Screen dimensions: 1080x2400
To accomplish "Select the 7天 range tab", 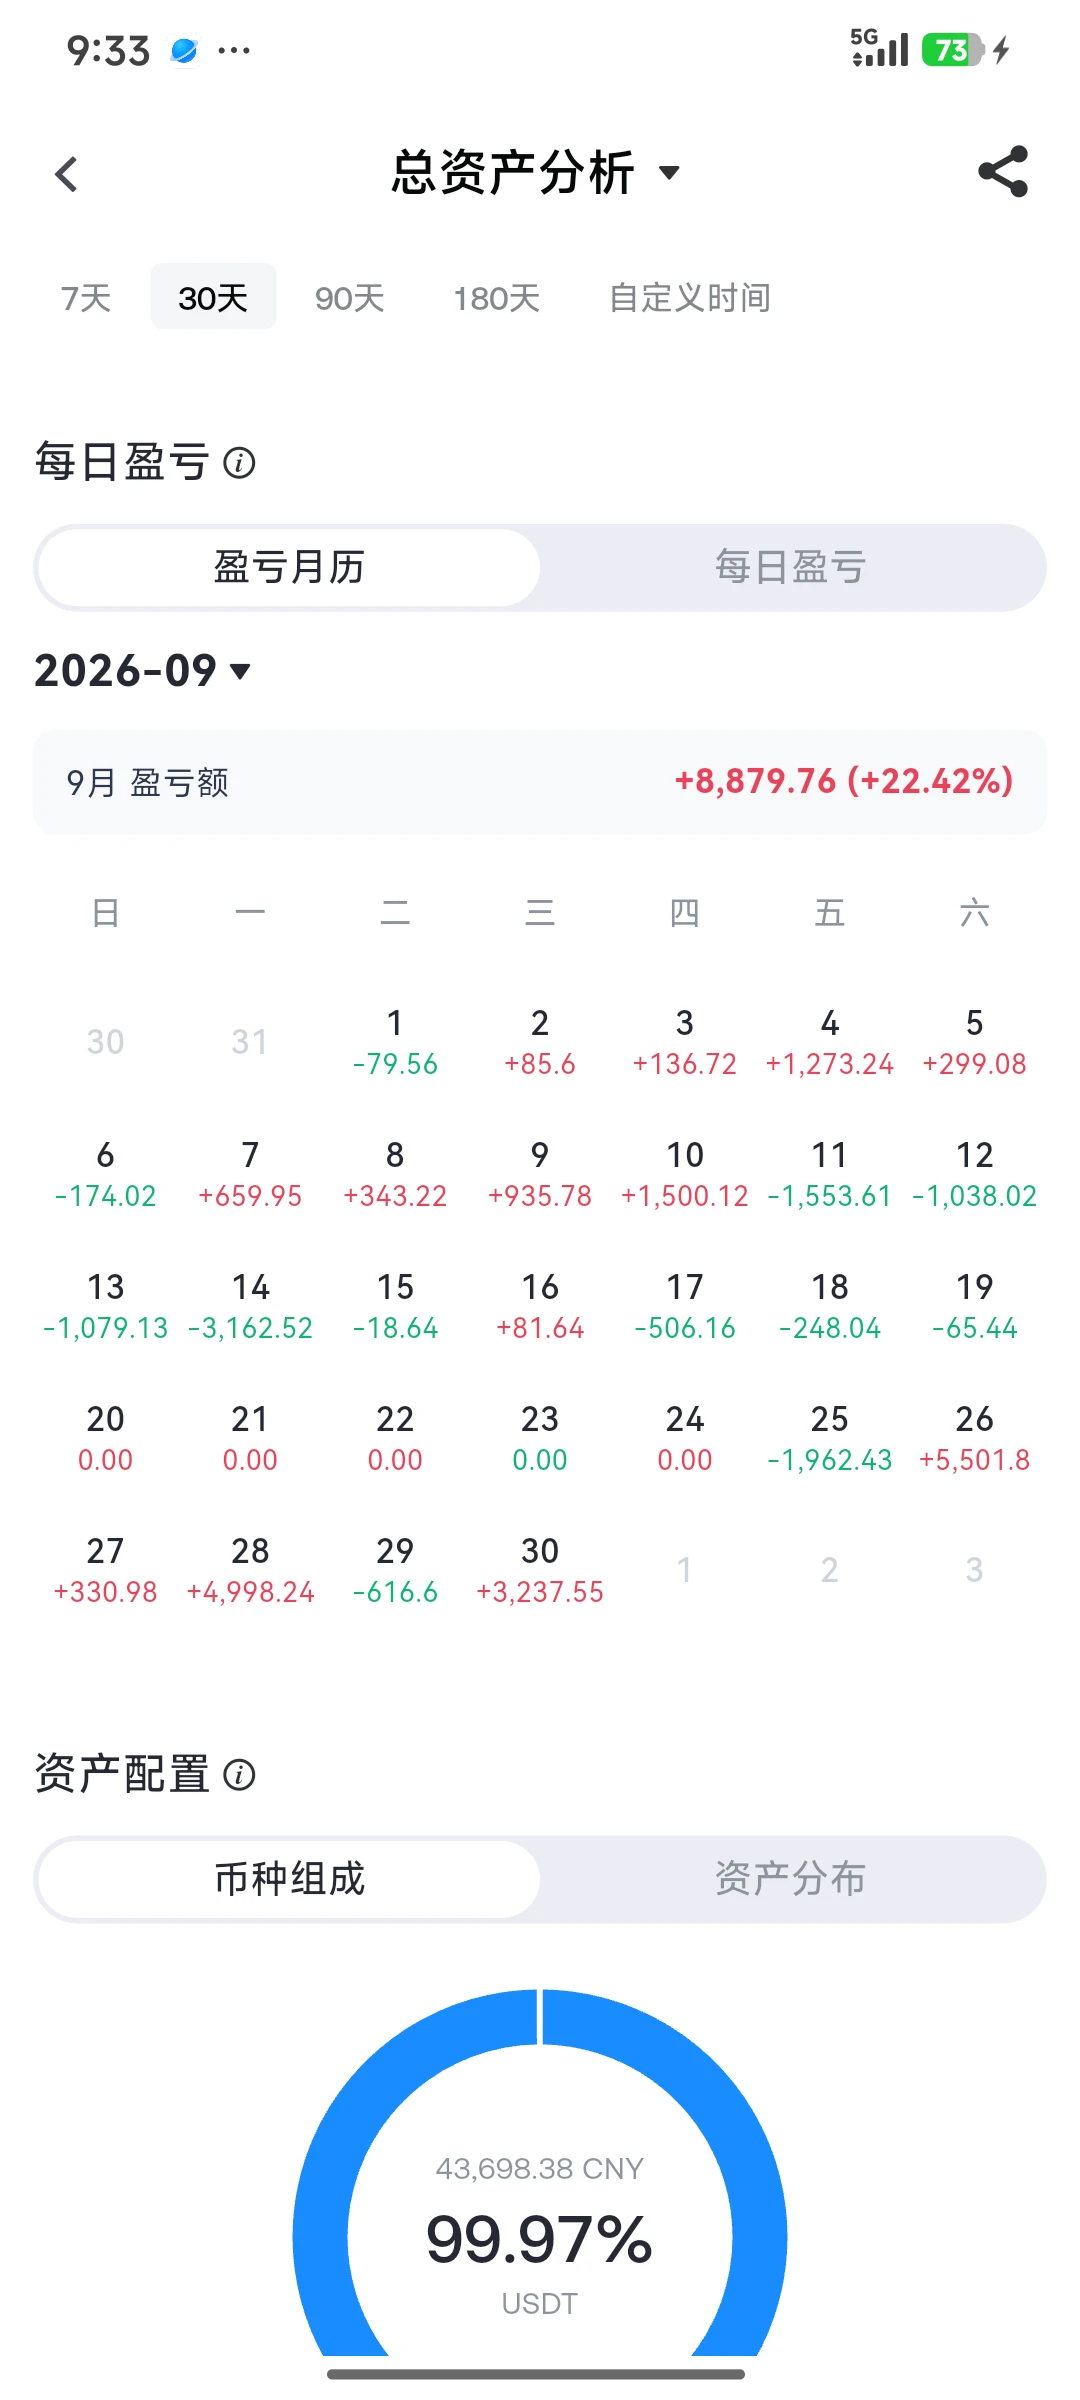I will [86, 297].
